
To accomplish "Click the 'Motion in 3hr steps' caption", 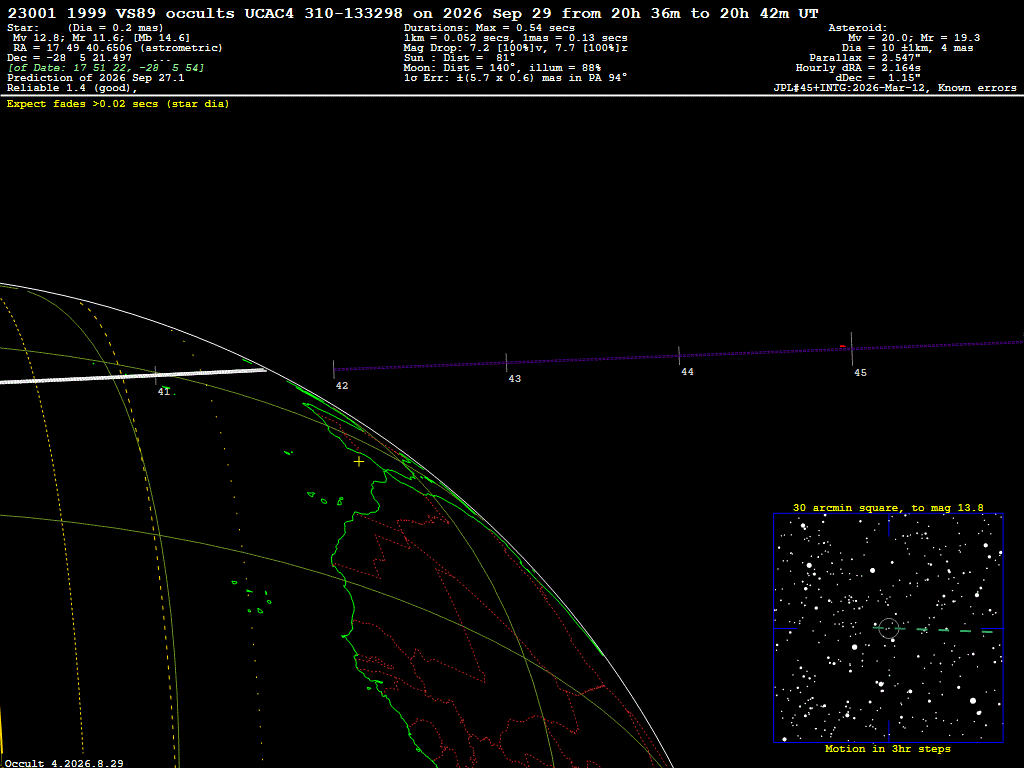I will tap(888, 749).
